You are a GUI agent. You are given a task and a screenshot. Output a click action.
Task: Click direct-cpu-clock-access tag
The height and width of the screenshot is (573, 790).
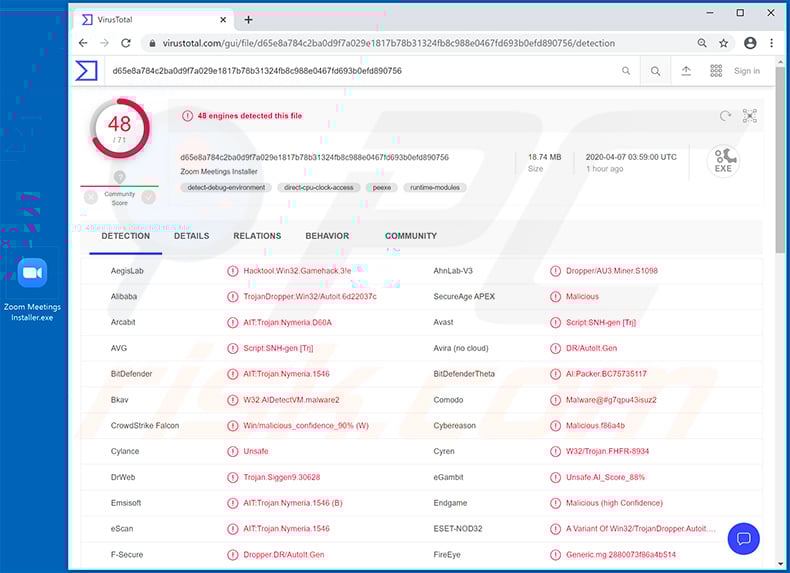[318, 187]
